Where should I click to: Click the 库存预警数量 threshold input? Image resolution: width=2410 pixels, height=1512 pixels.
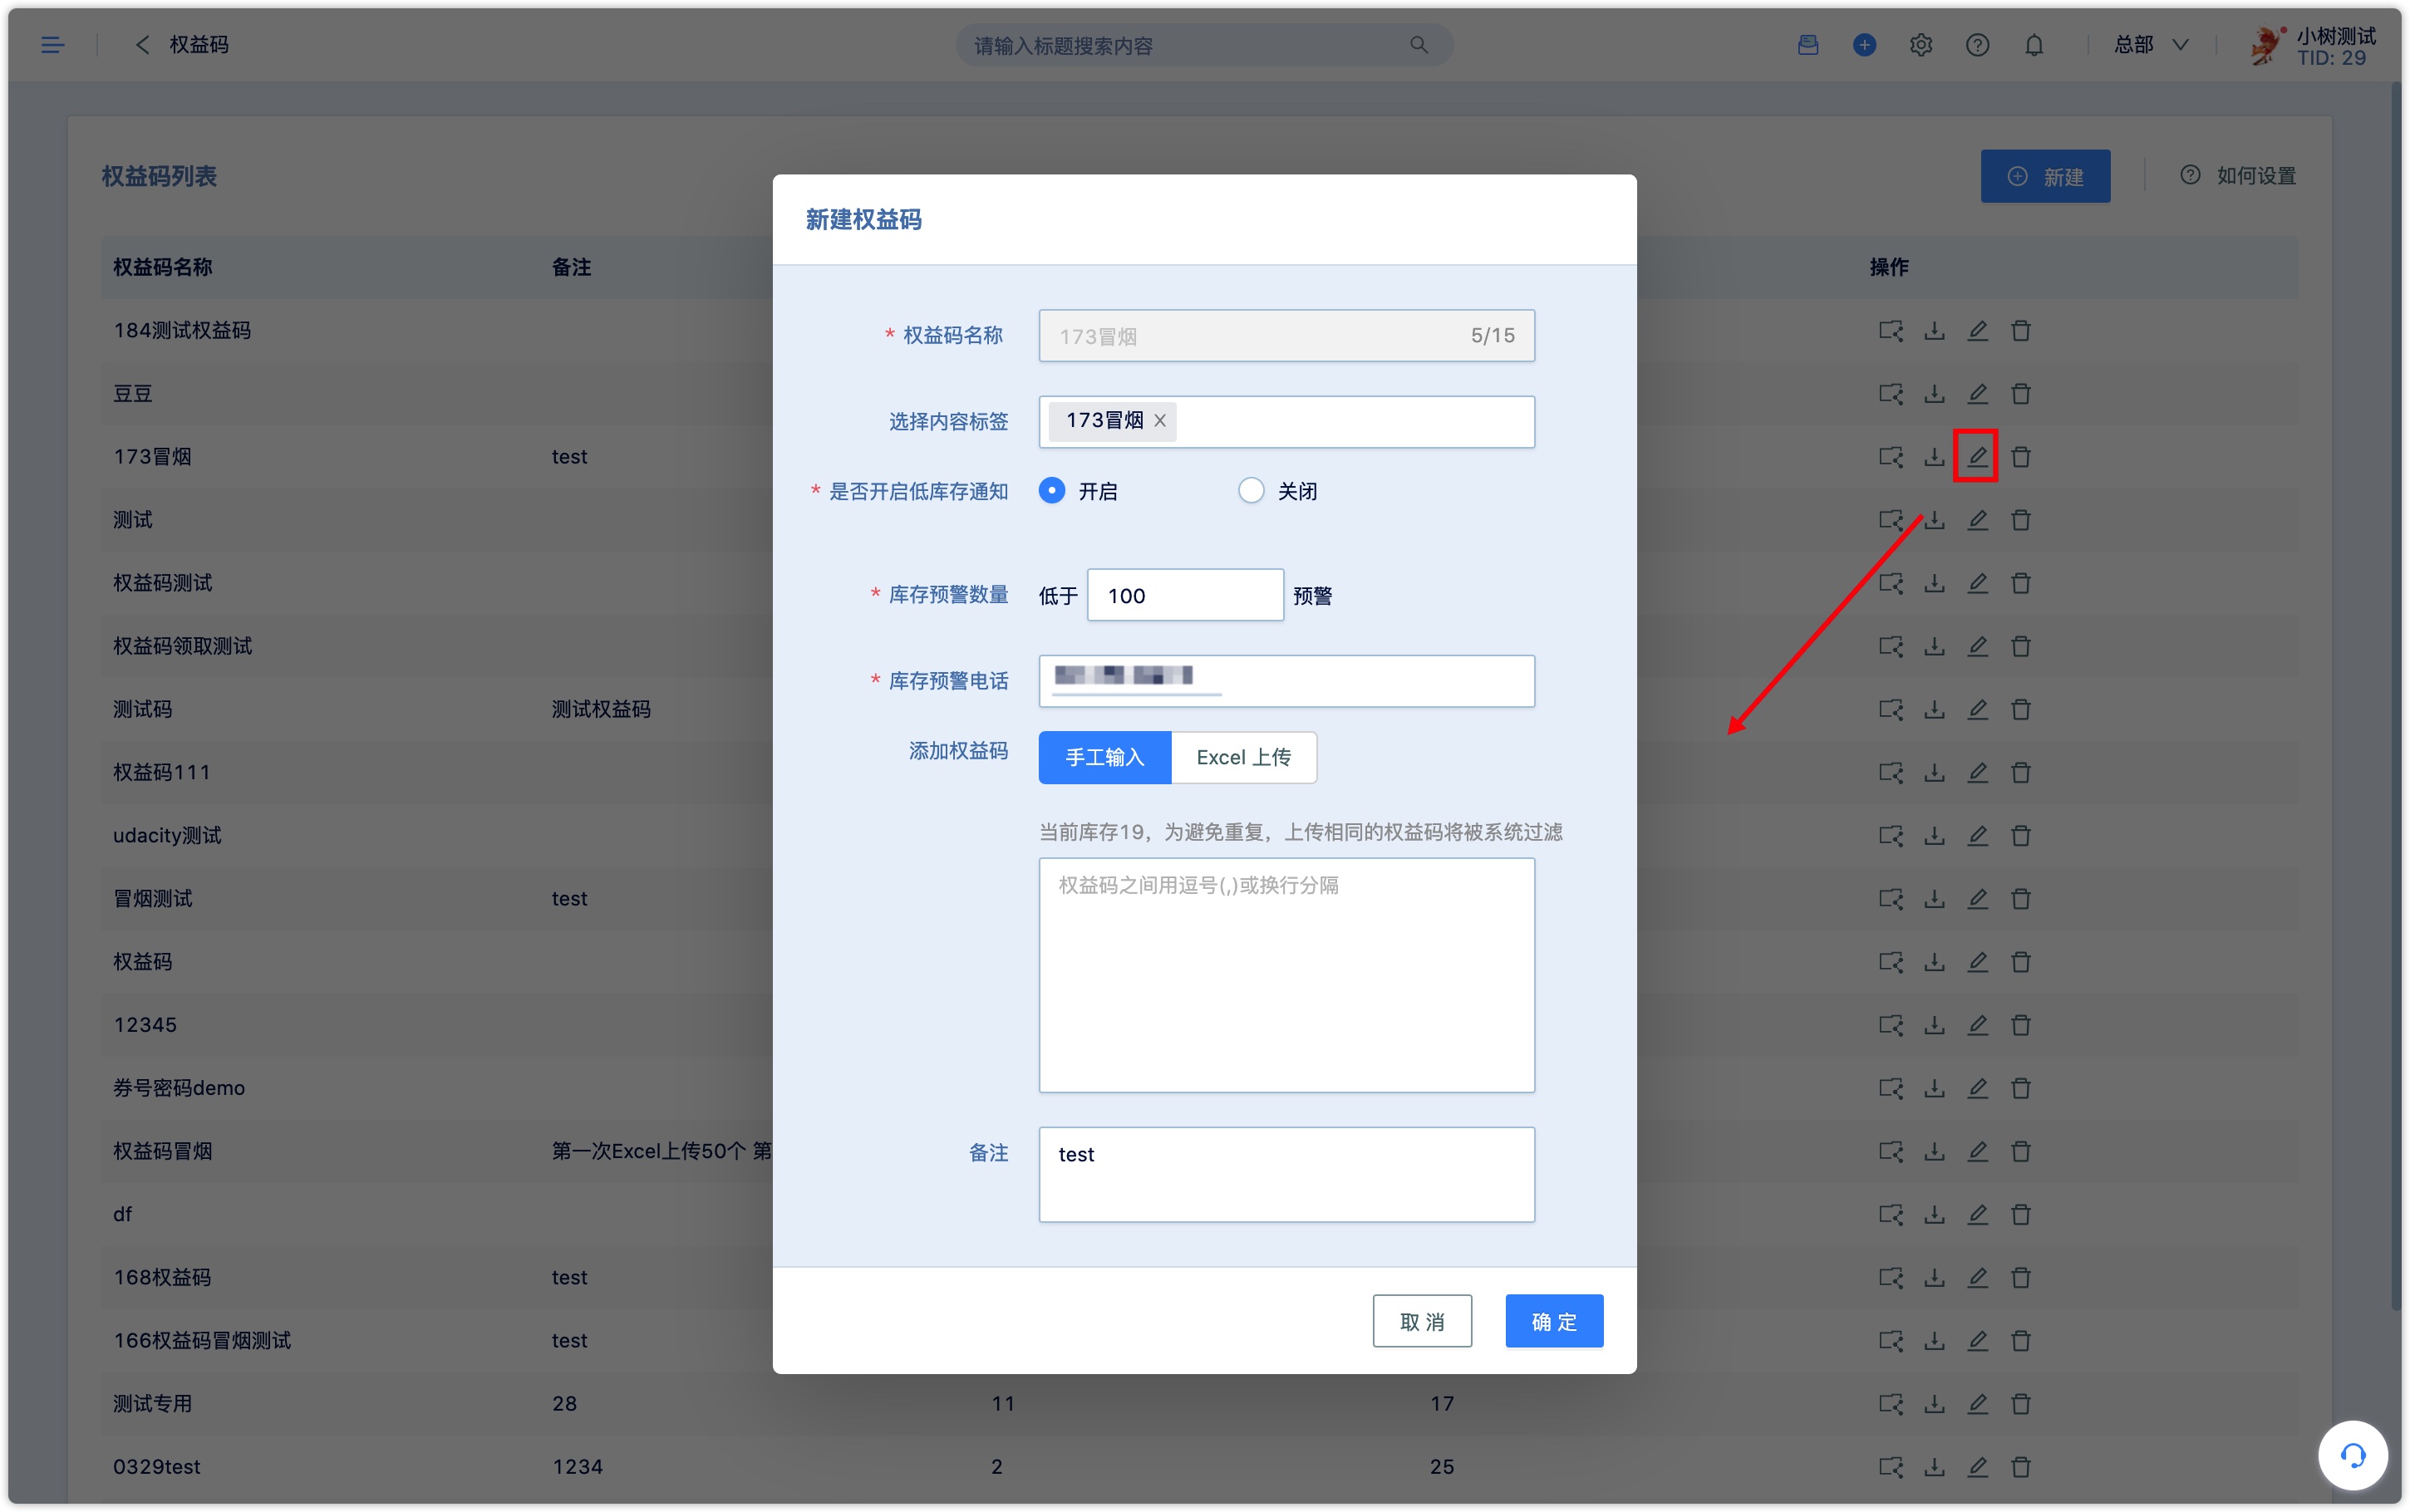click(x=1184, y=595)
